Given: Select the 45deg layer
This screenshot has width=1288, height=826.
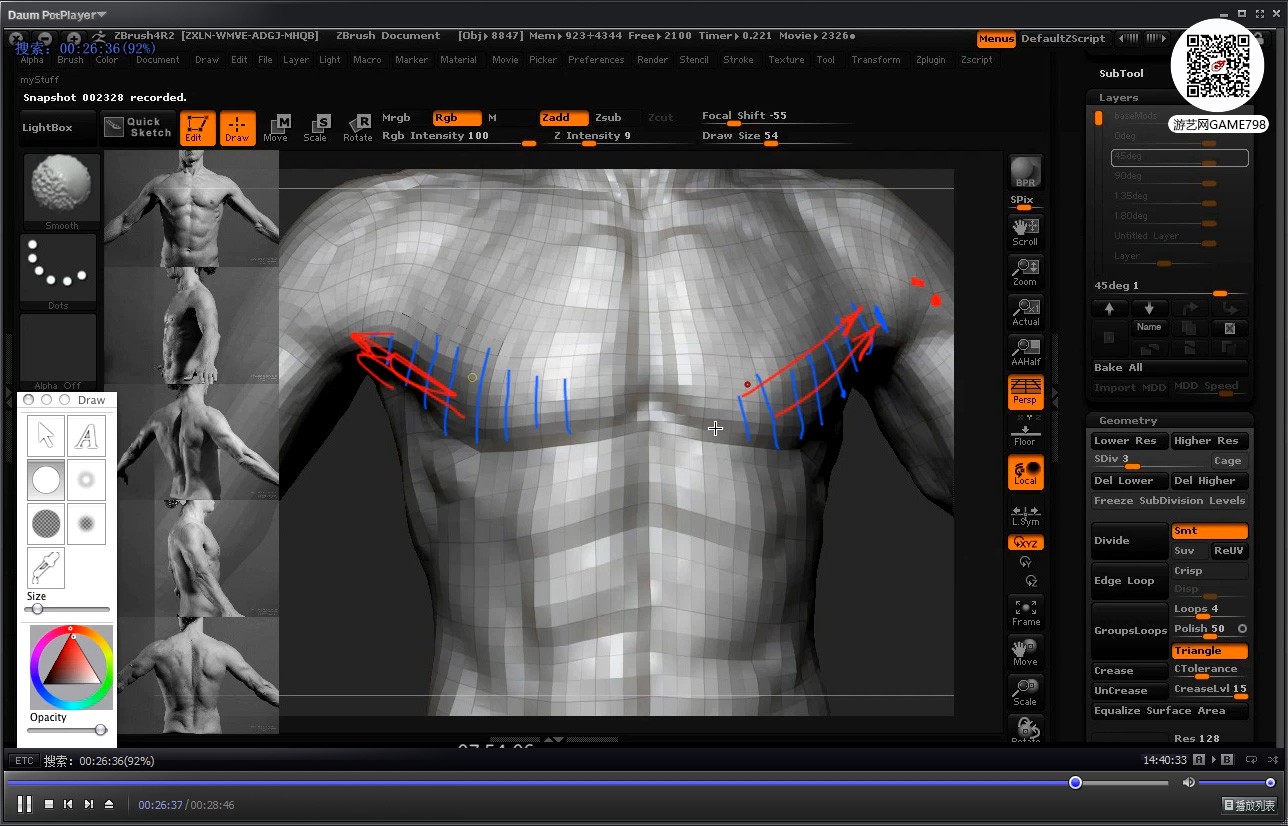Looking at the screenshot, I should pyautogui.click(x=1180, y=157).
